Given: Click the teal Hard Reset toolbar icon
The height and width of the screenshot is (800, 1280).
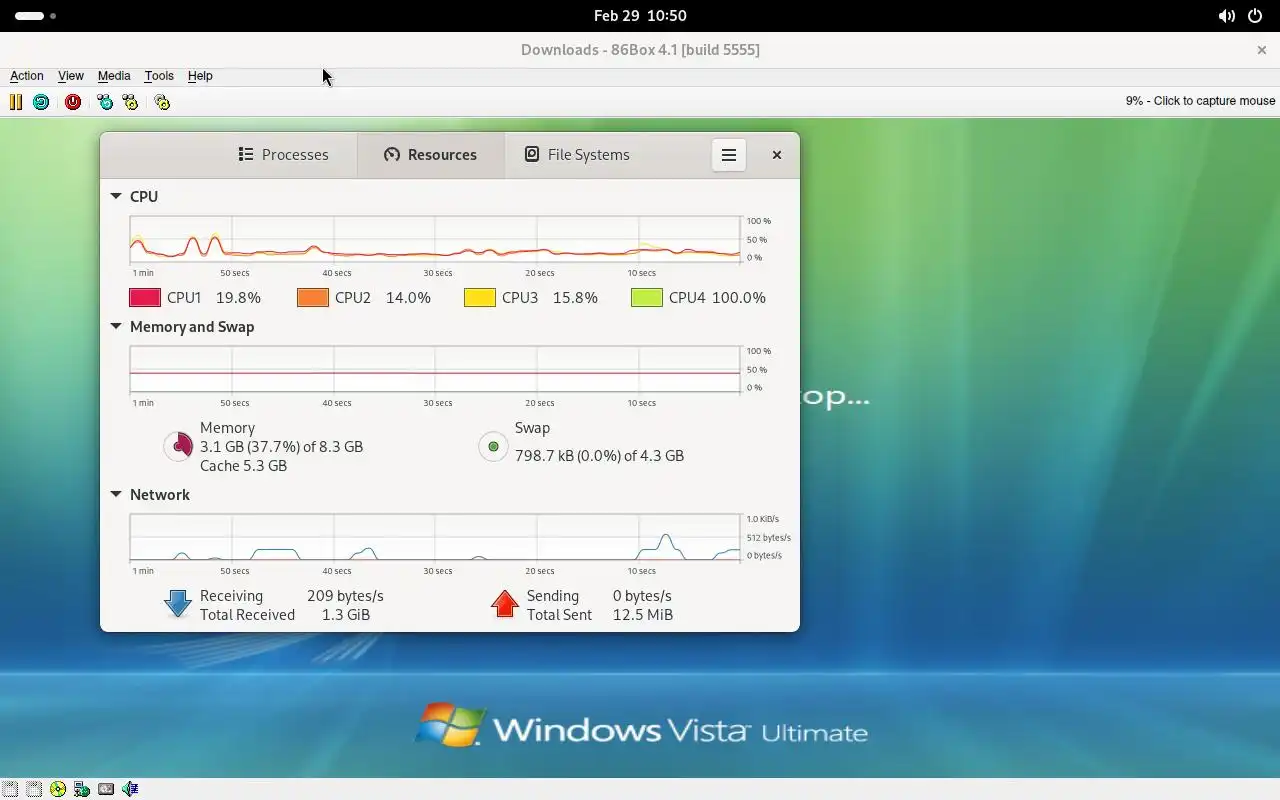Looking at the screenshot, I should click(41, 102).
